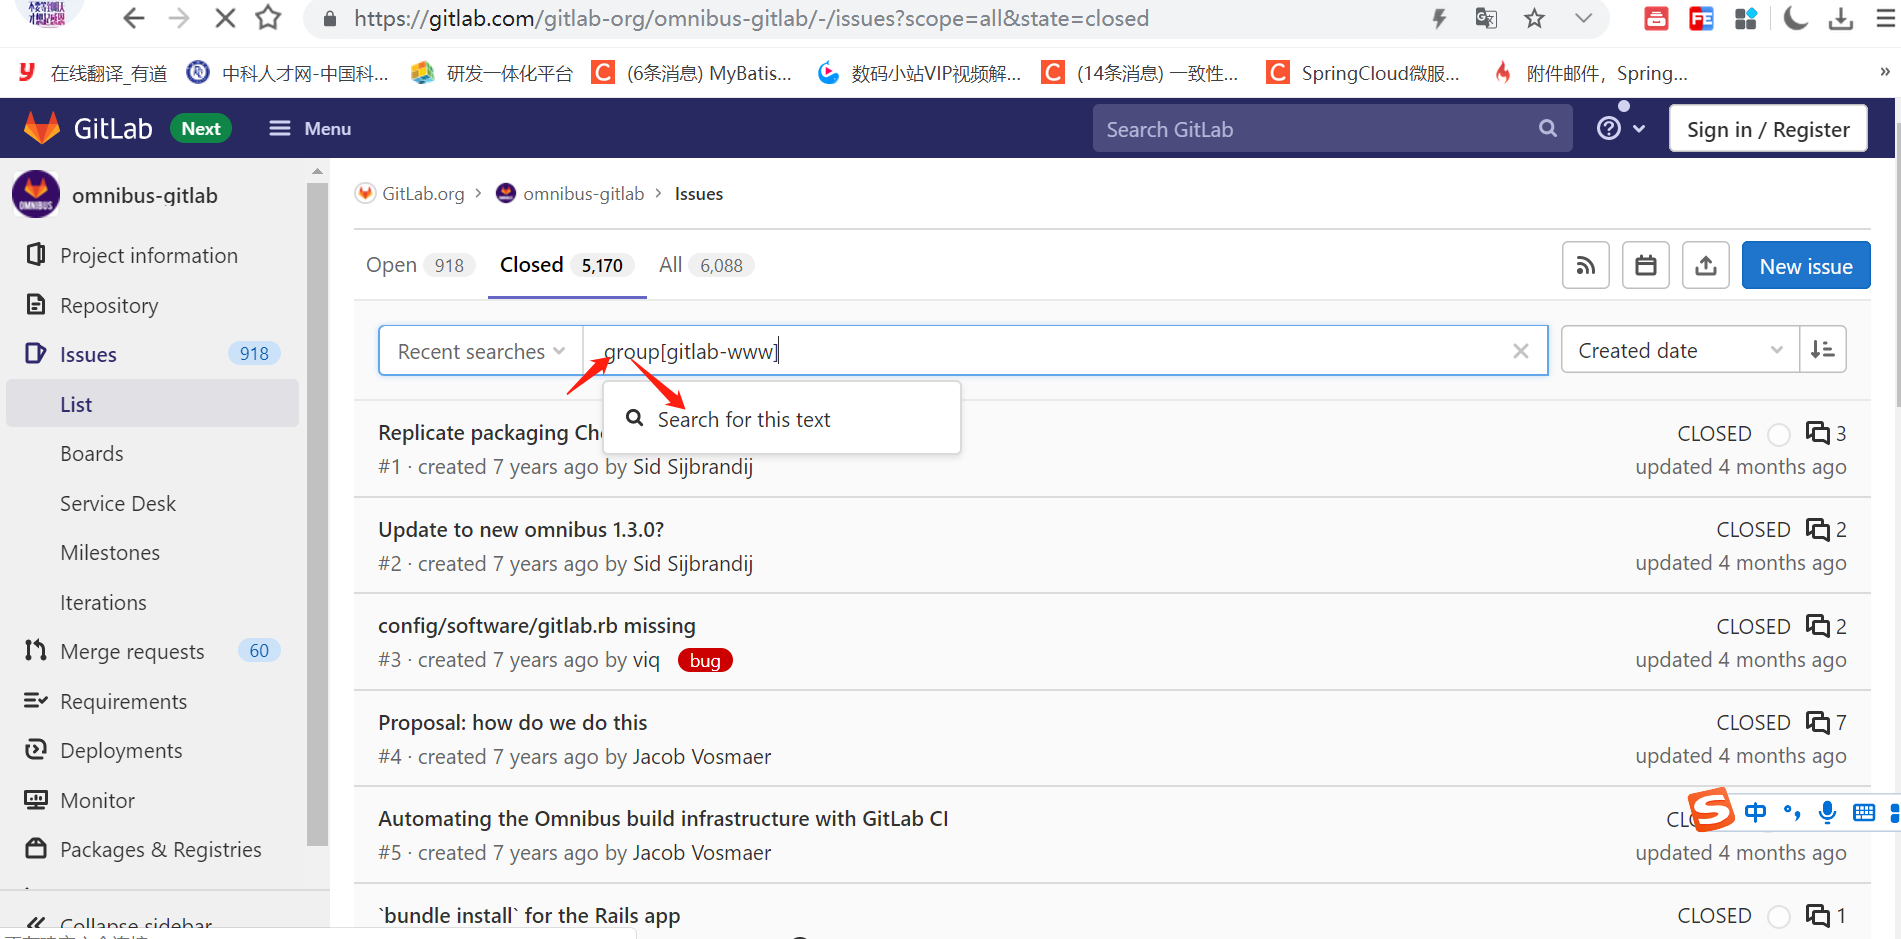Screen dimensions: 1901x939
Task: Open Project information in sidebar
Action: tap(149, 256)
